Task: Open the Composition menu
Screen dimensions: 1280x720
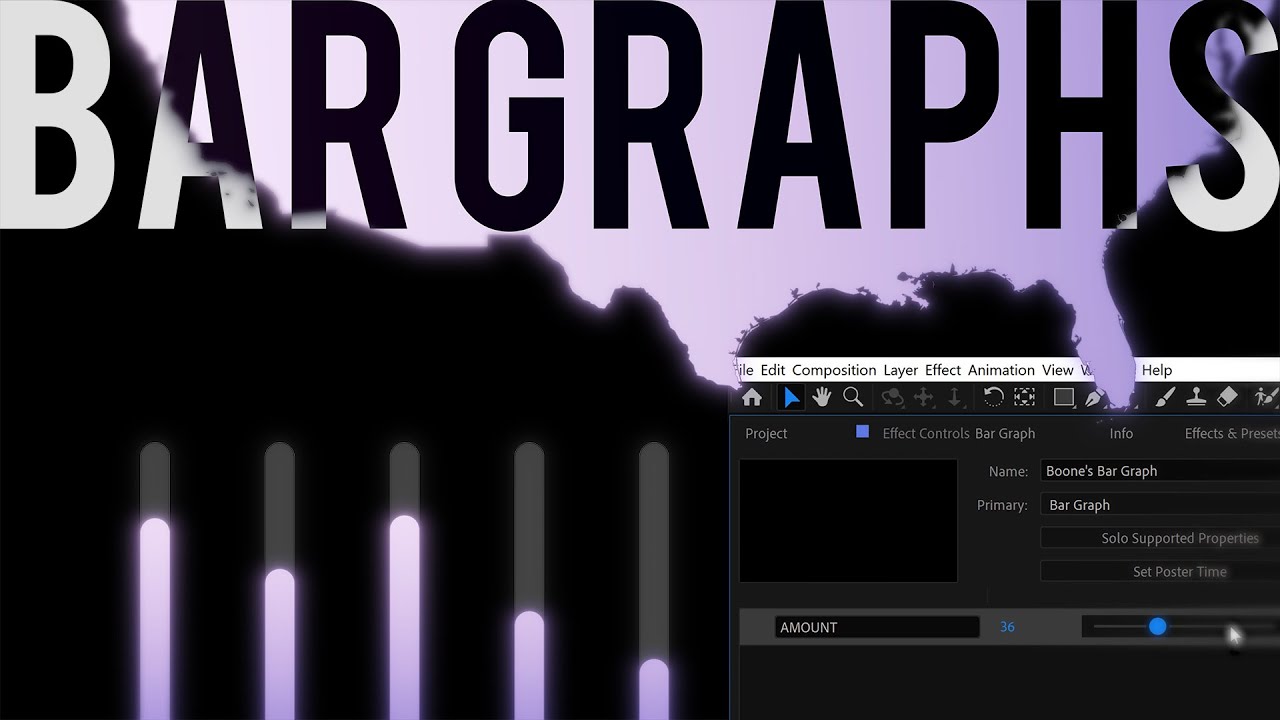Action: (x=834, y=370)
